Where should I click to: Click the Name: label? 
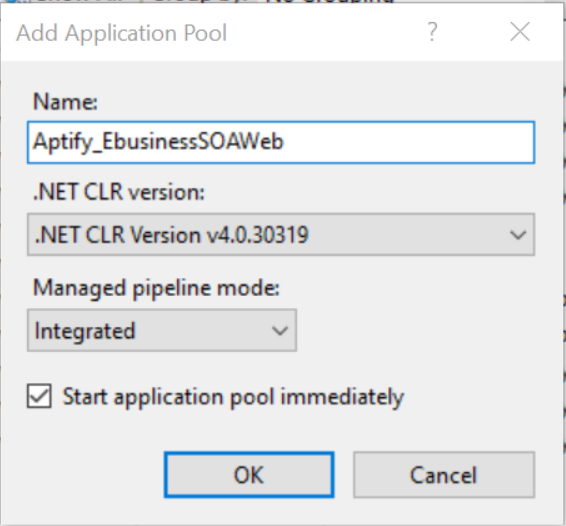click(x=65, y=101)
